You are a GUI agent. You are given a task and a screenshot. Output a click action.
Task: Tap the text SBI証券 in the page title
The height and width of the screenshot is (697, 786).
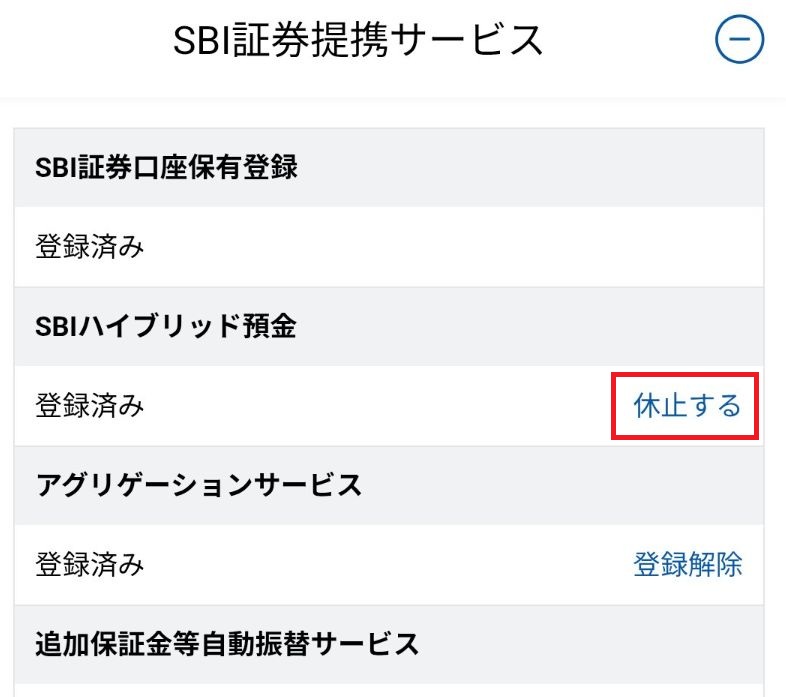[x=246, y=41]
